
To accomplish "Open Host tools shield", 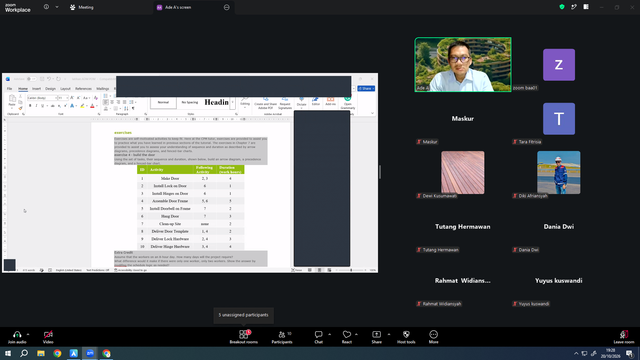I will click(406, 334).
